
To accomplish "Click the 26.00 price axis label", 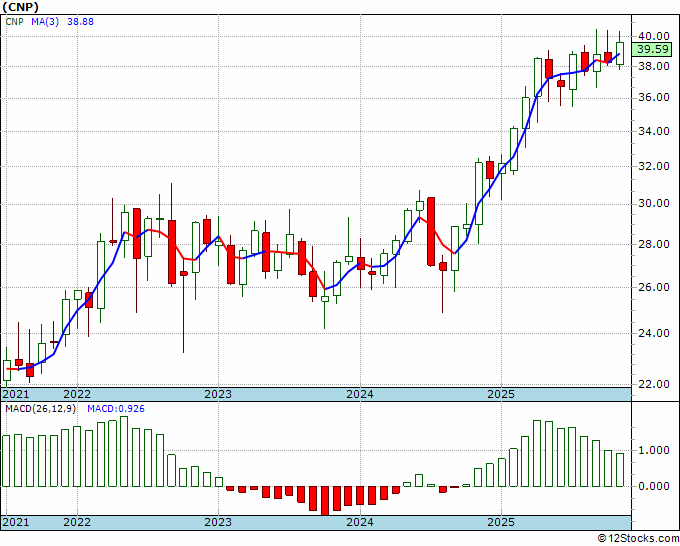I will pyautogui.click(x=654, y=287).
